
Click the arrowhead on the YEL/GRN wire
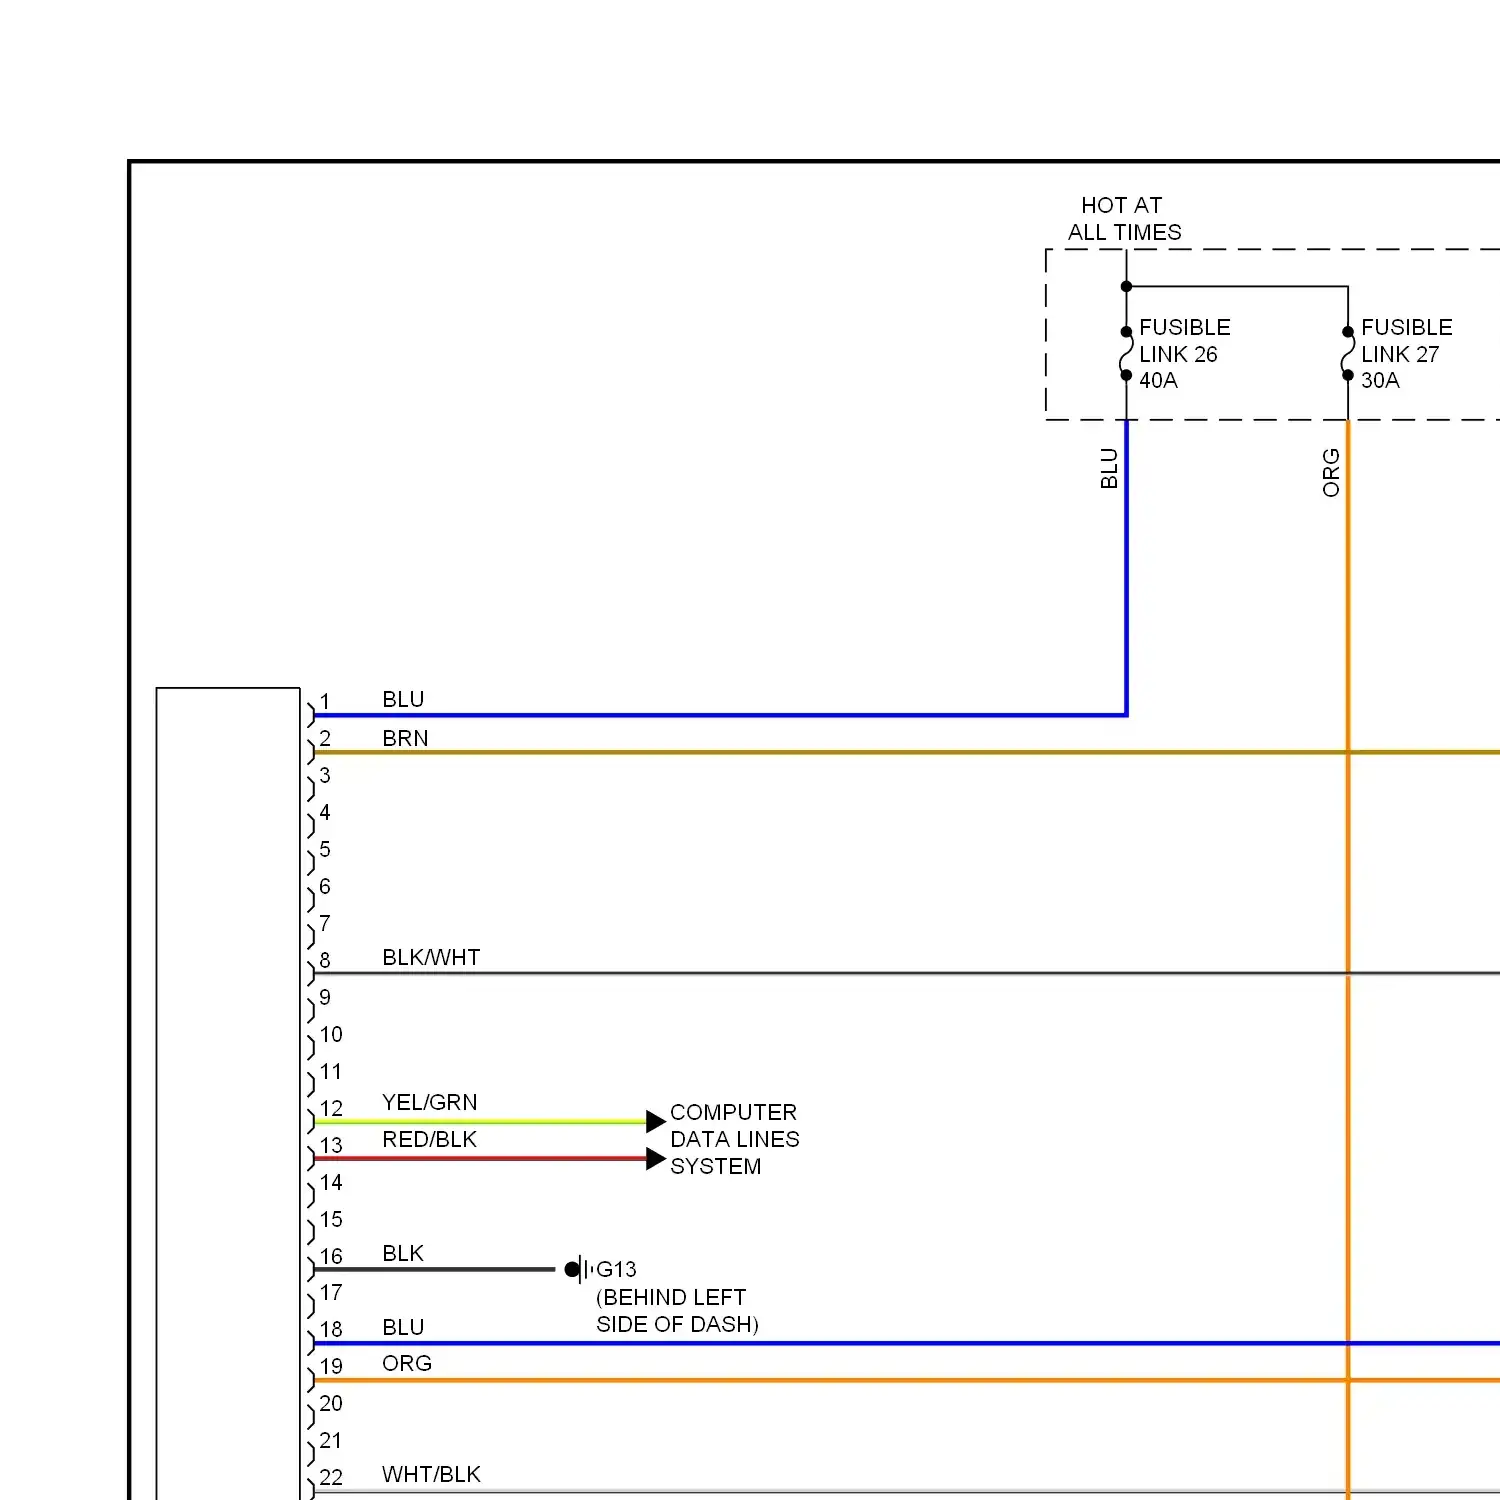coord(656,1121)
